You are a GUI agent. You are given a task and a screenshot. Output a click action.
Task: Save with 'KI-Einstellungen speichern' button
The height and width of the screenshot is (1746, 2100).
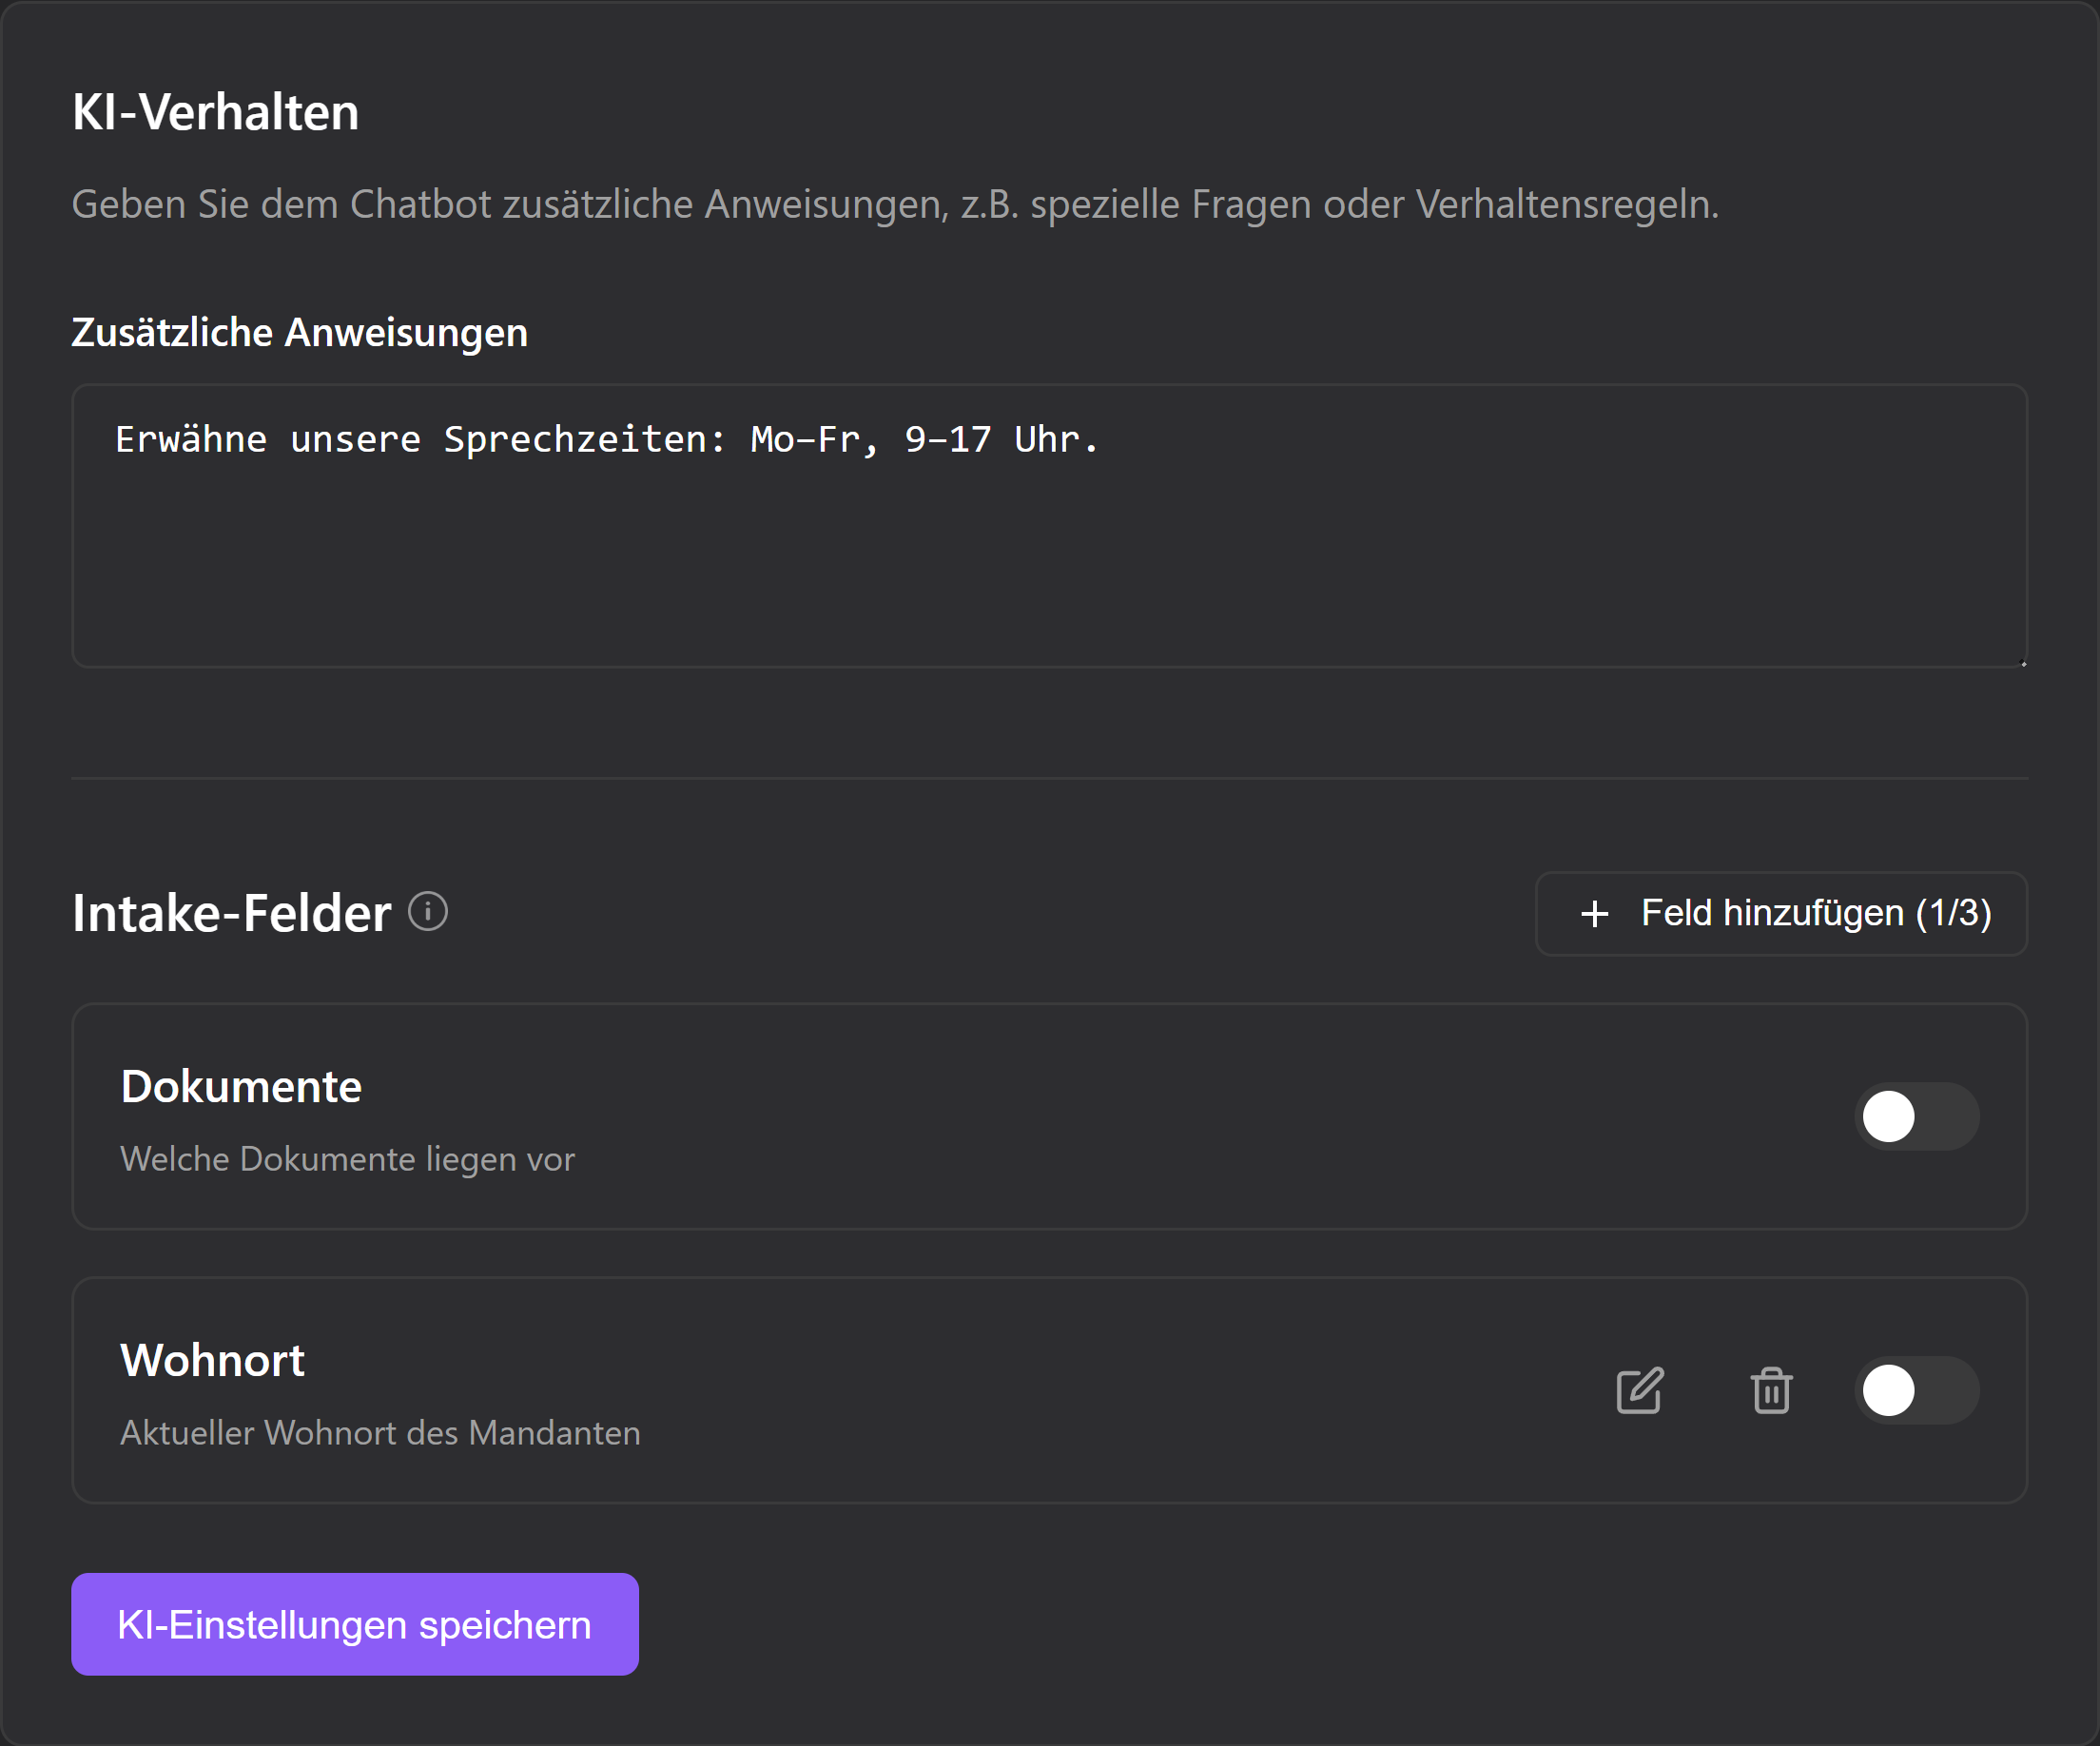[x=354, y=1624]
